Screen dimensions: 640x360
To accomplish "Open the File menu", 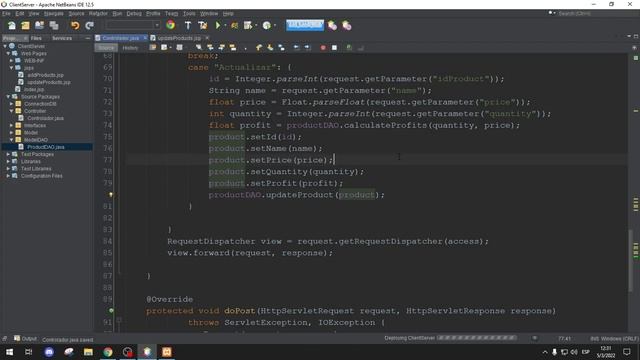I will pyautogui.click(x=6, y=13).
